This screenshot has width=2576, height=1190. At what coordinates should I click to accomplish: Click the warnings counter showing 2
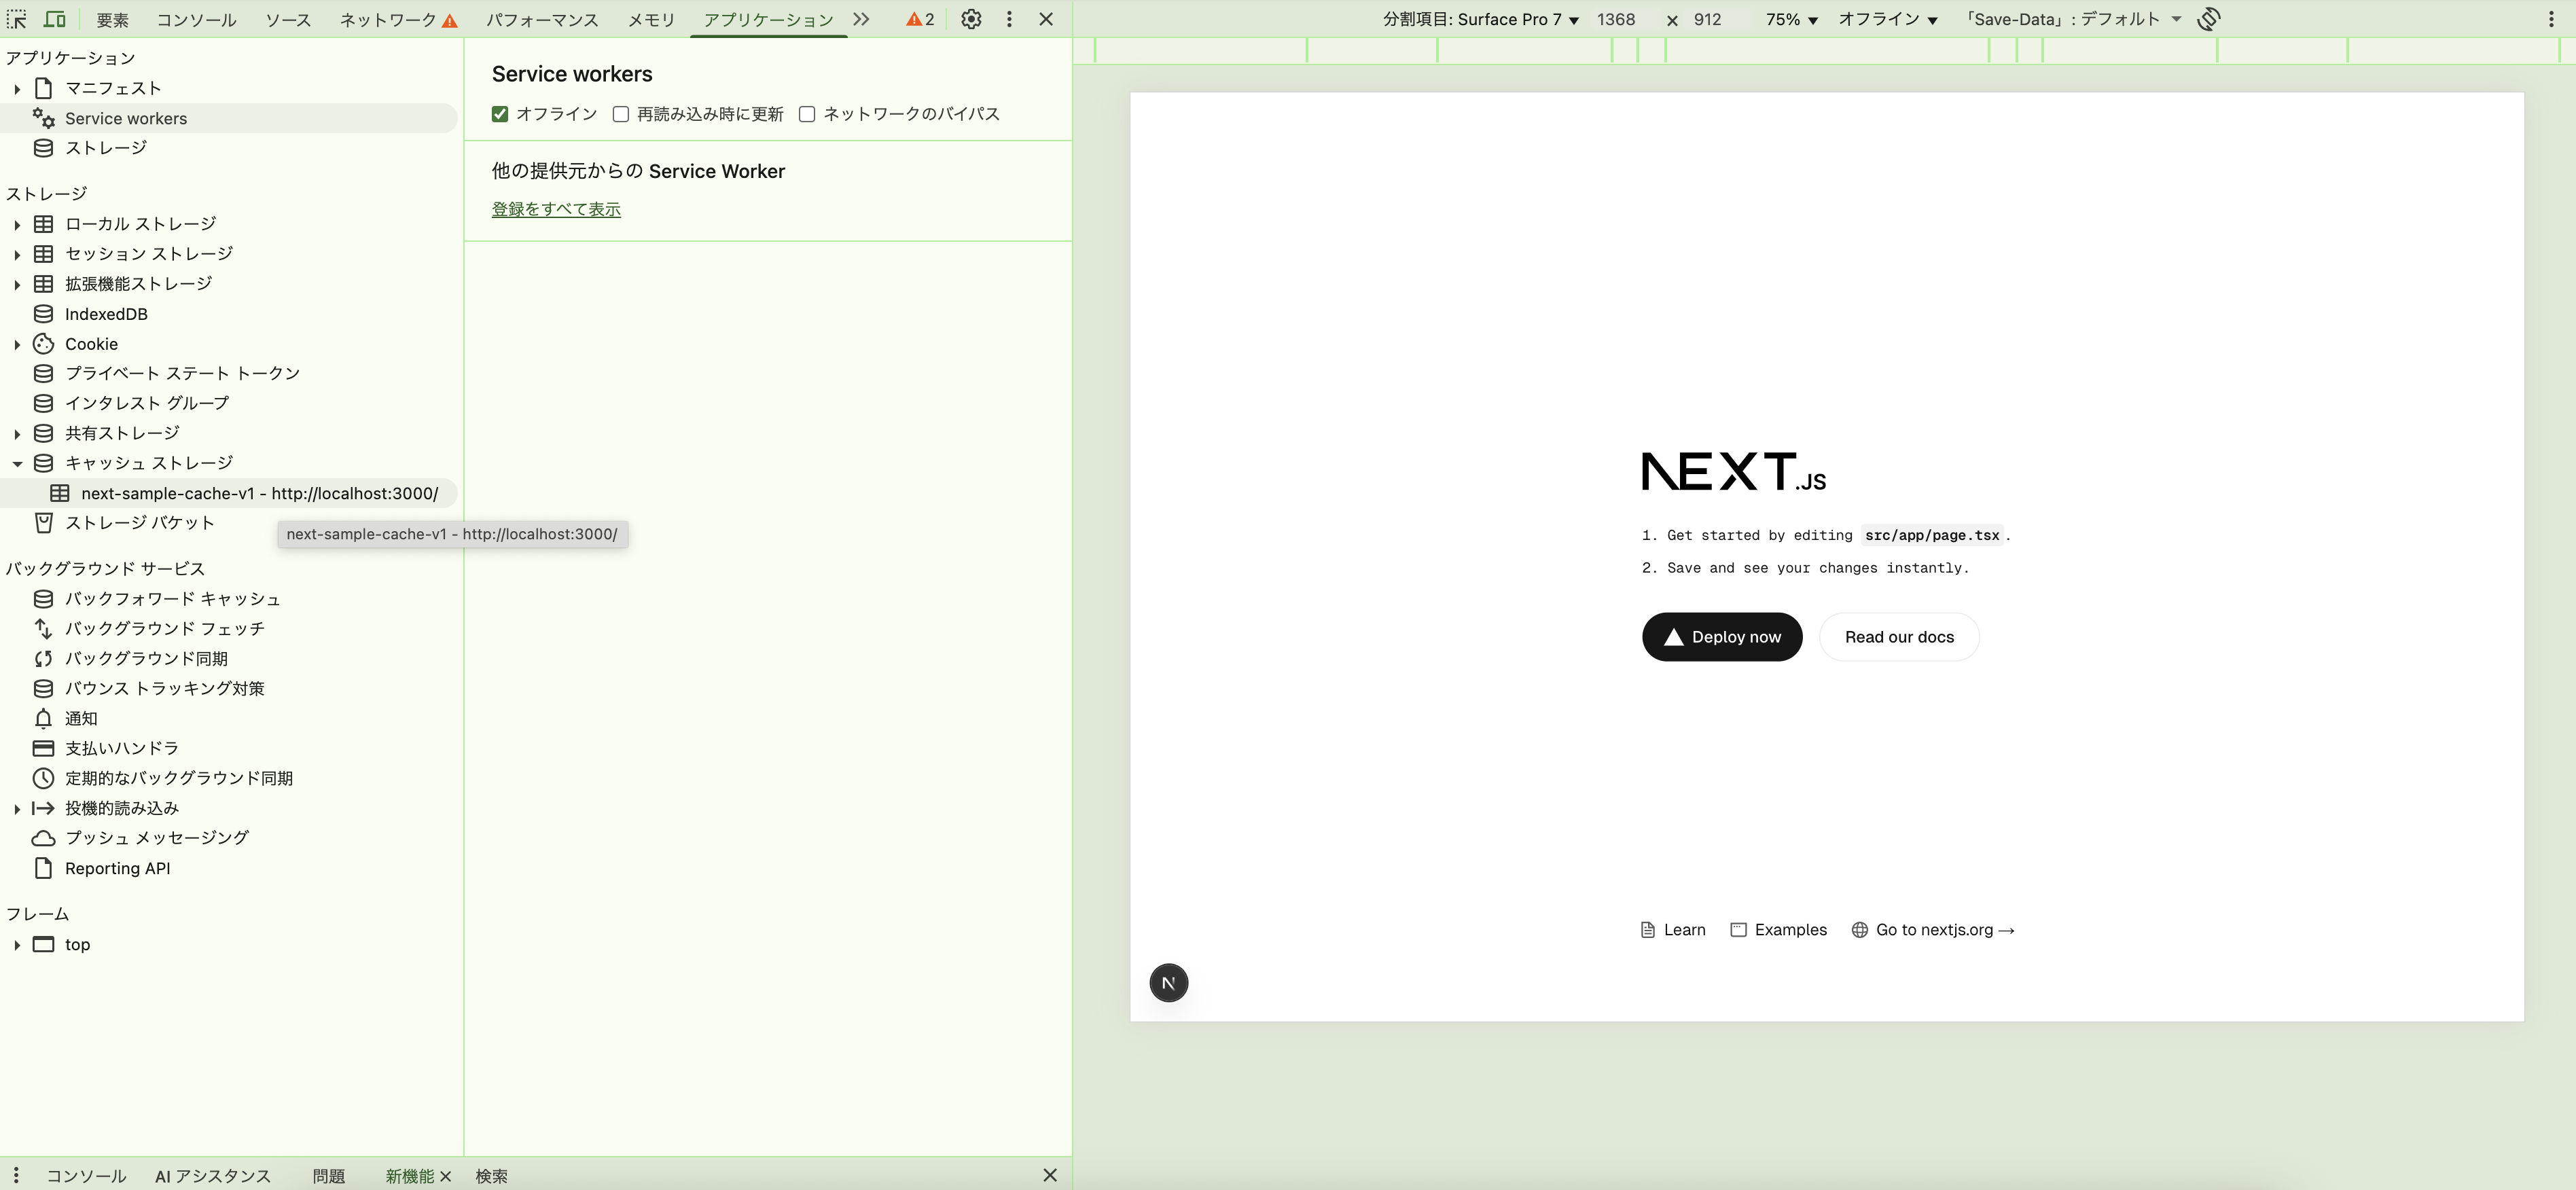click(x=920, y=19)
